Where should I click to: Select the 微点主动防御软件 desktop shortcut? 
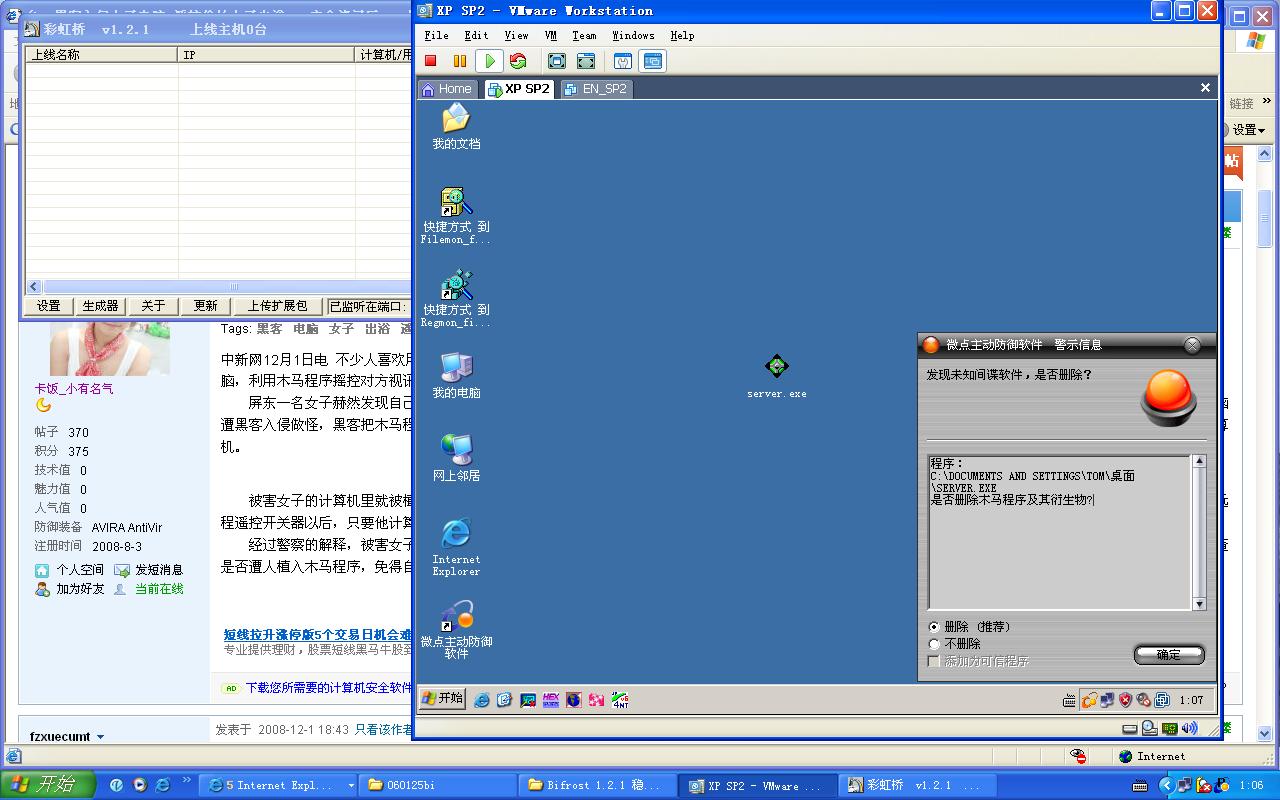[x=456, y=617]
